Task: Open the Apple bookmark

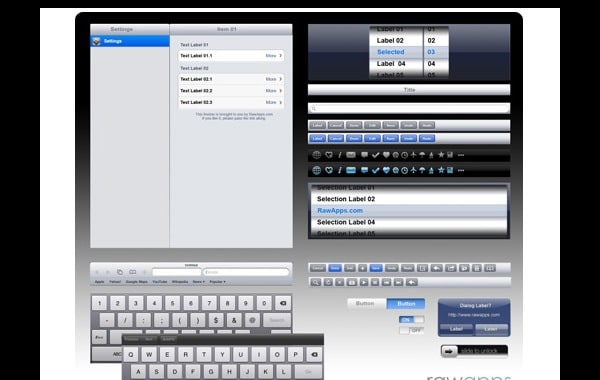Action: pyautogui.click(x=99, y=282)
